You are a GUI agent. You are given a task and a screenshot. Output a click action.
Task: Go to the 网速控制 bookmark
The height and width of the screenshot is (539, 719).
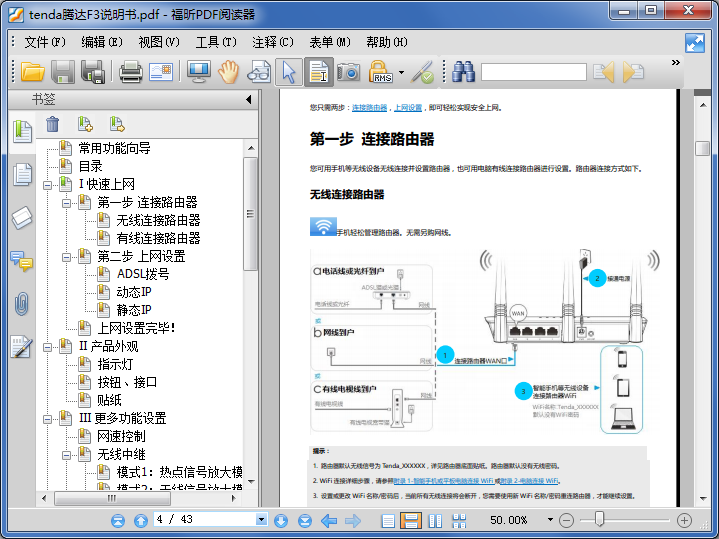[x=121, y=436]
